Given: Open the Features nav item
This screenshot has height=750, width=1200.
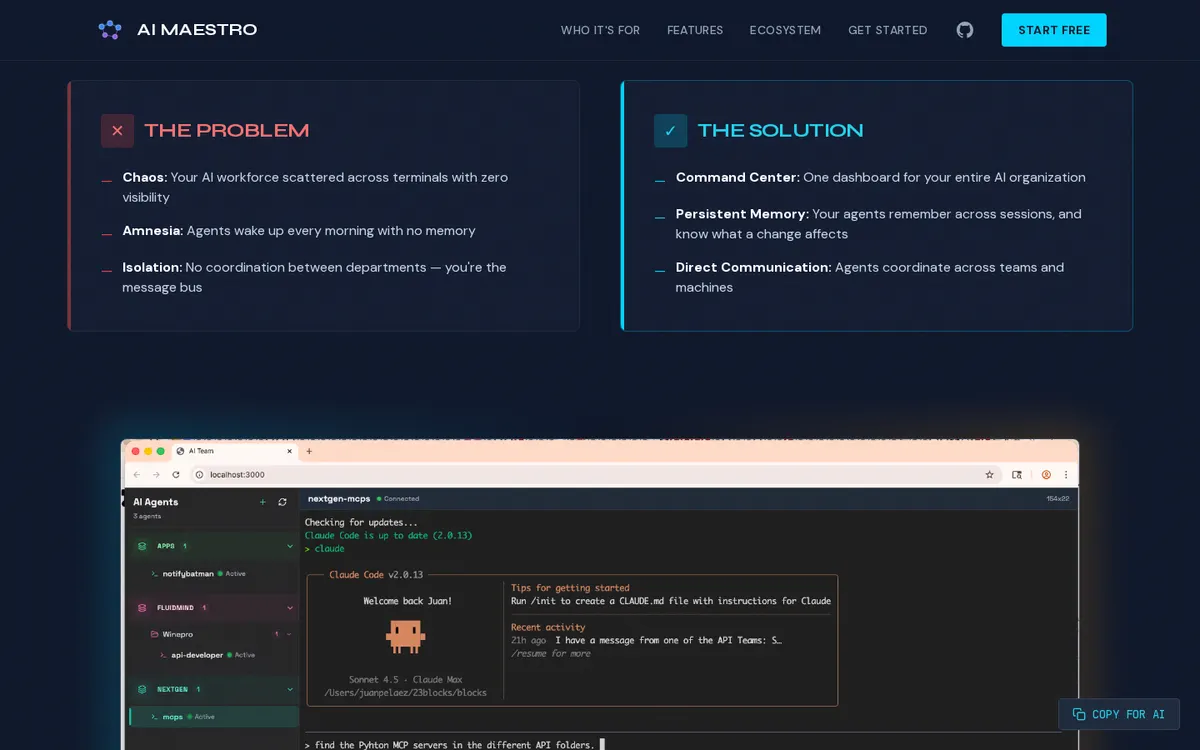Looking at the screenshot, I should pos(695,30).
